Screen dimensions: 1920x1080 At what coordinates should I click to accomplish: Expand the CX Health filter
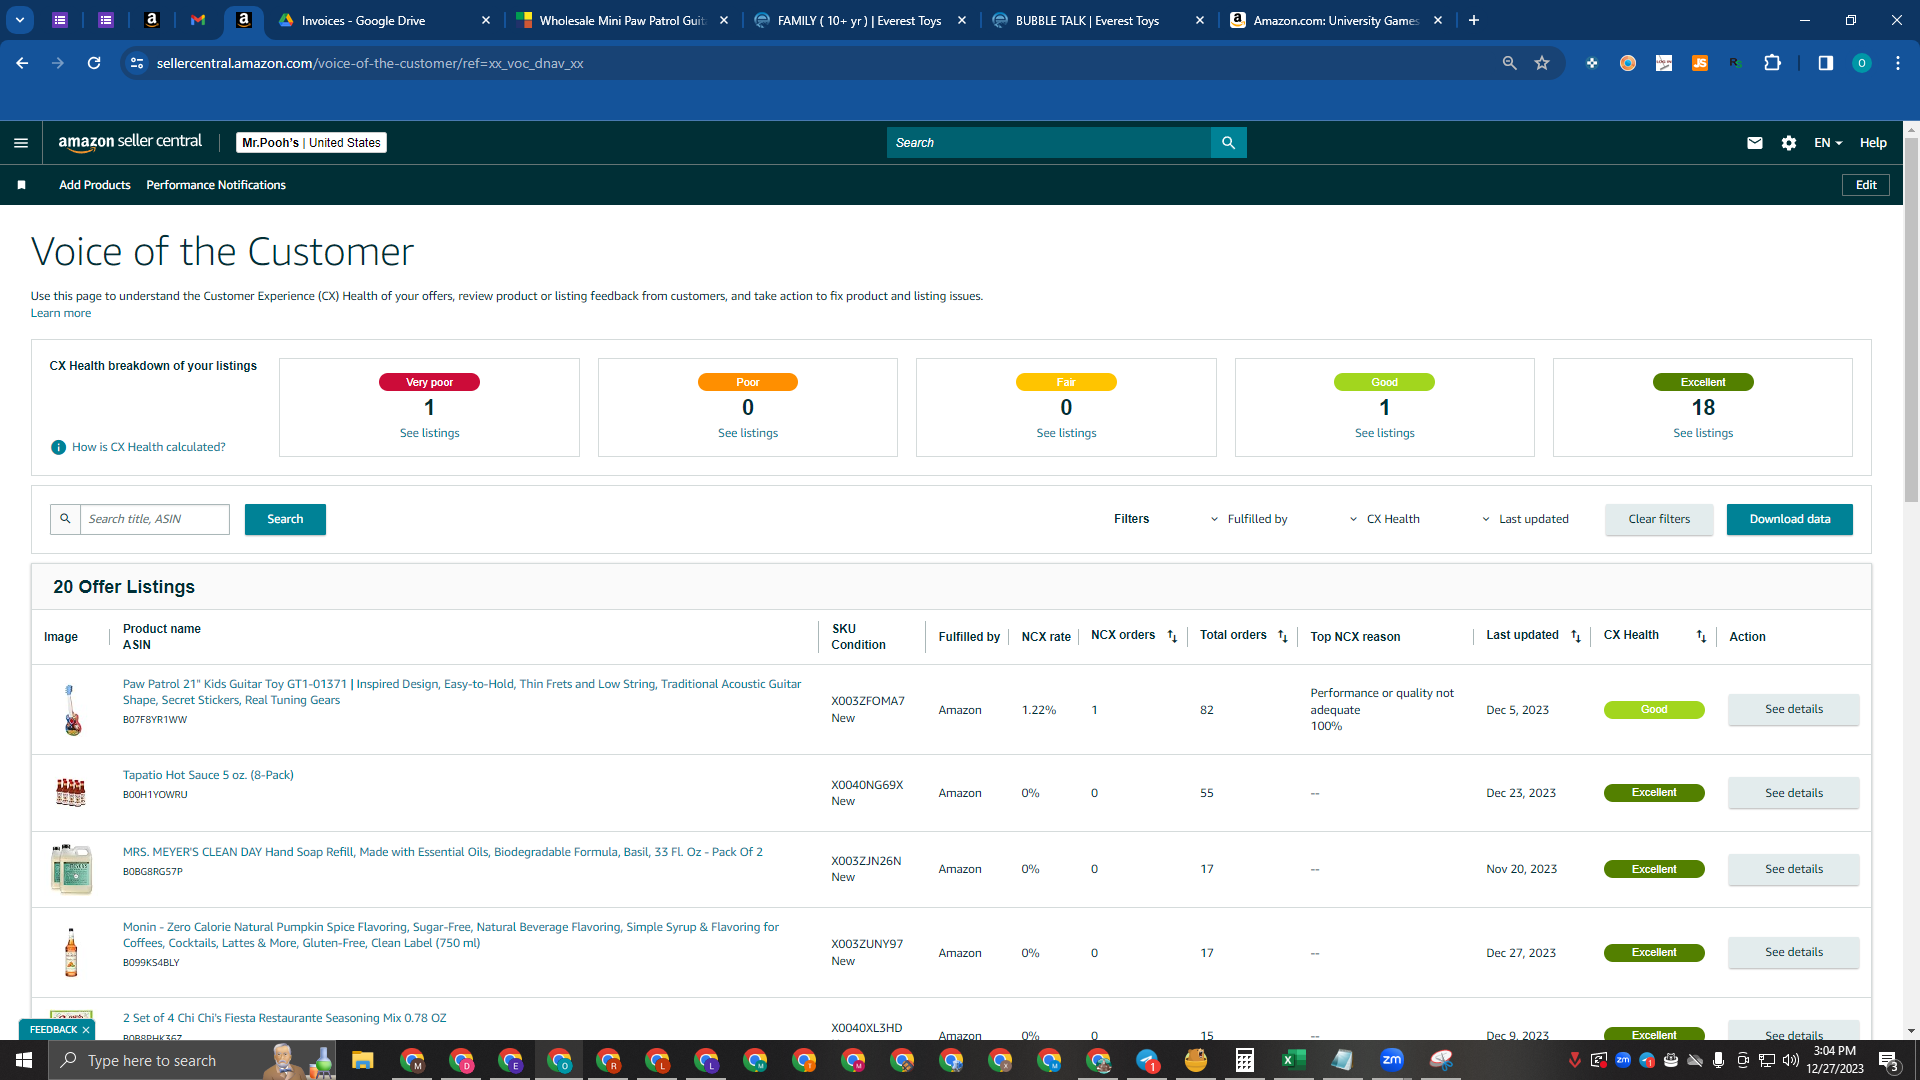[x=1385, y=519]
